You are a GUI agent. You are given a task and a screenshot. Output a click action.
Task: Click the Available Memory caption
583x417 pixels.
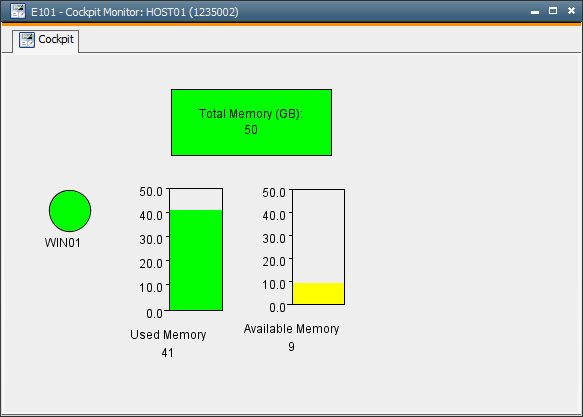292,329
